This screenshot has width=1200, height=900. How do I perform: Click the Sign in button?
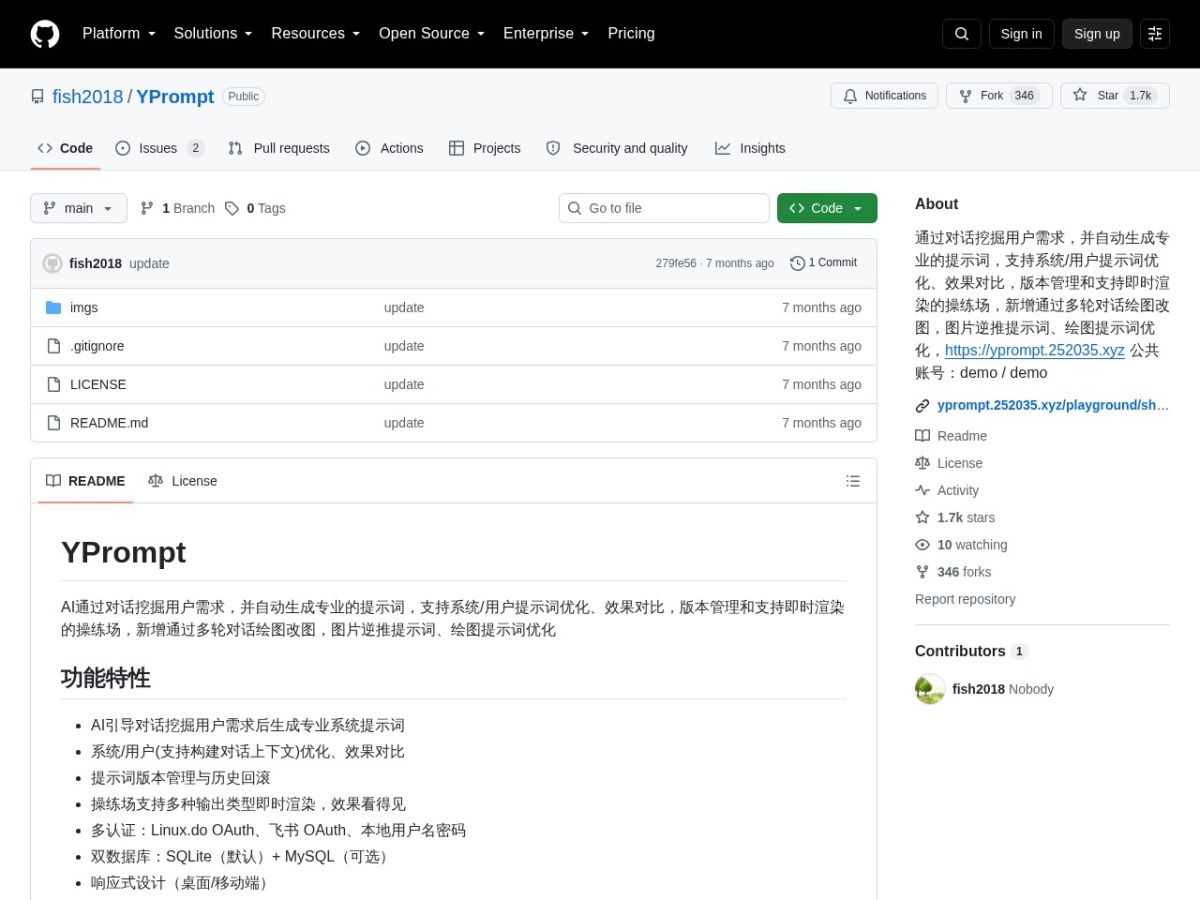click(x=1021, y=34)
